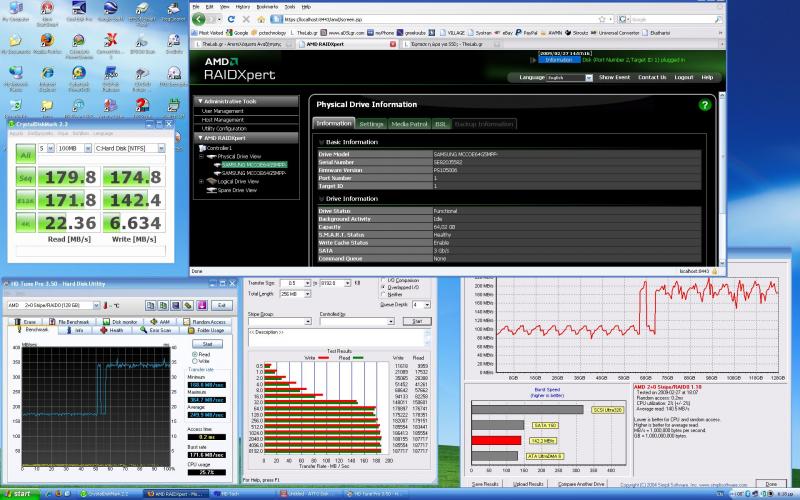The image size is (800, 500).
Task: Click the Firefox stop loading icon
Action: point(246,19)
